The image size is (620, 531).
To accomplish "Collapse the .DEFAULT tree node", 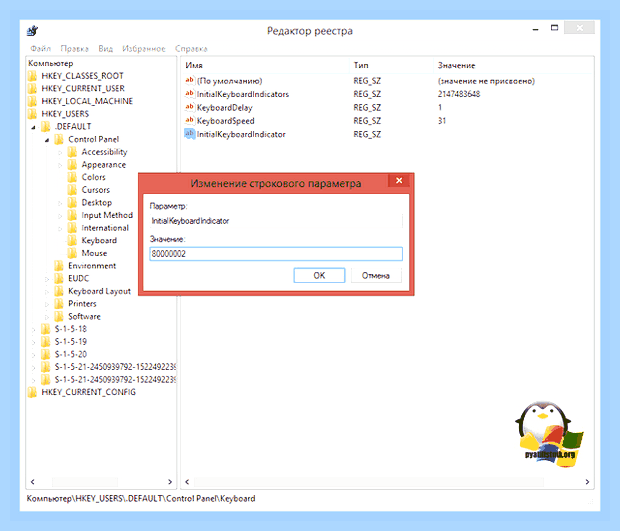I will point(34,127).
